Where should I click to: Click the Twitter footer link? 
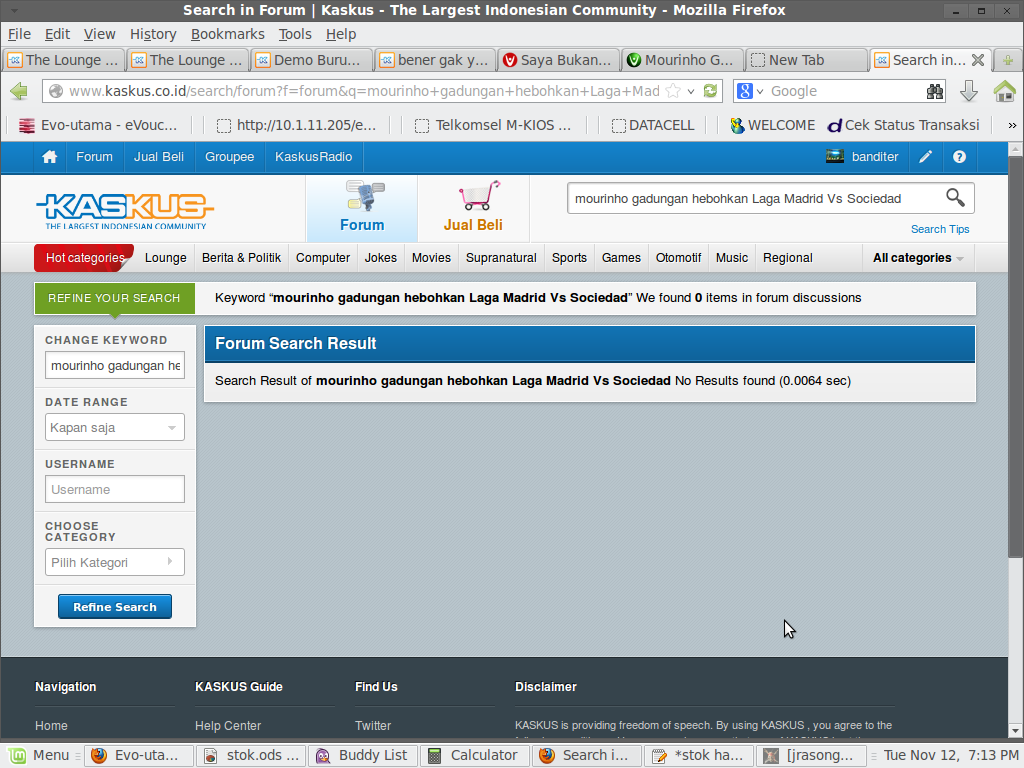pos(373,726)
